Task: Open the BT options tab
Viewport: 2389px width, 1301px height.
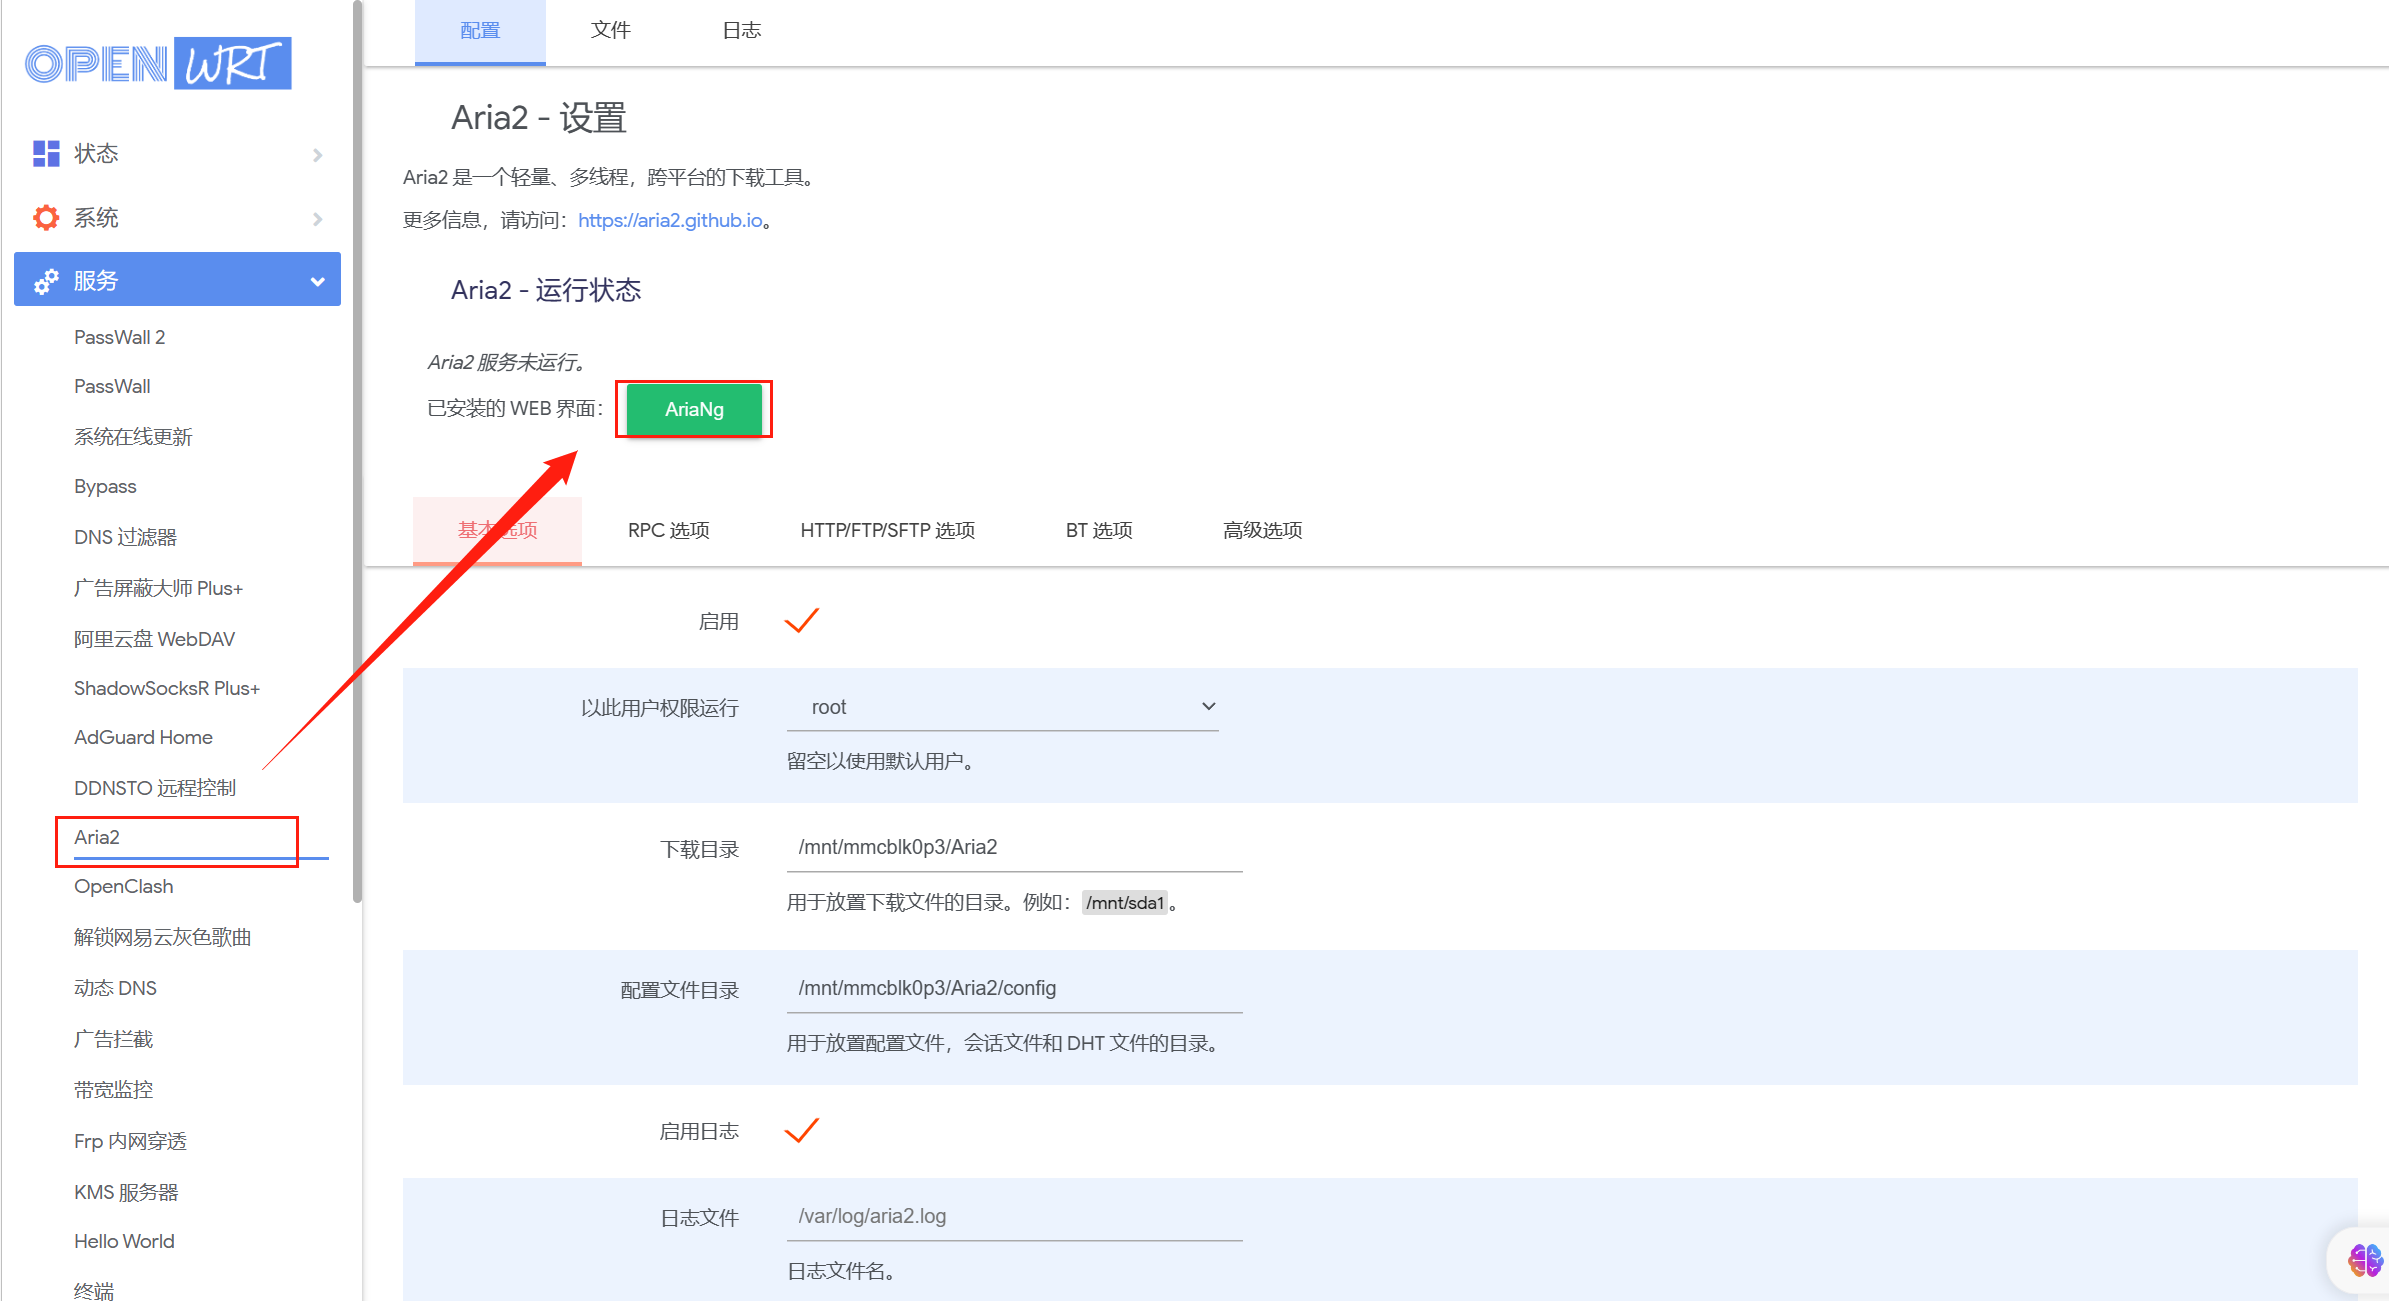Action: (x=1098, y=530)
